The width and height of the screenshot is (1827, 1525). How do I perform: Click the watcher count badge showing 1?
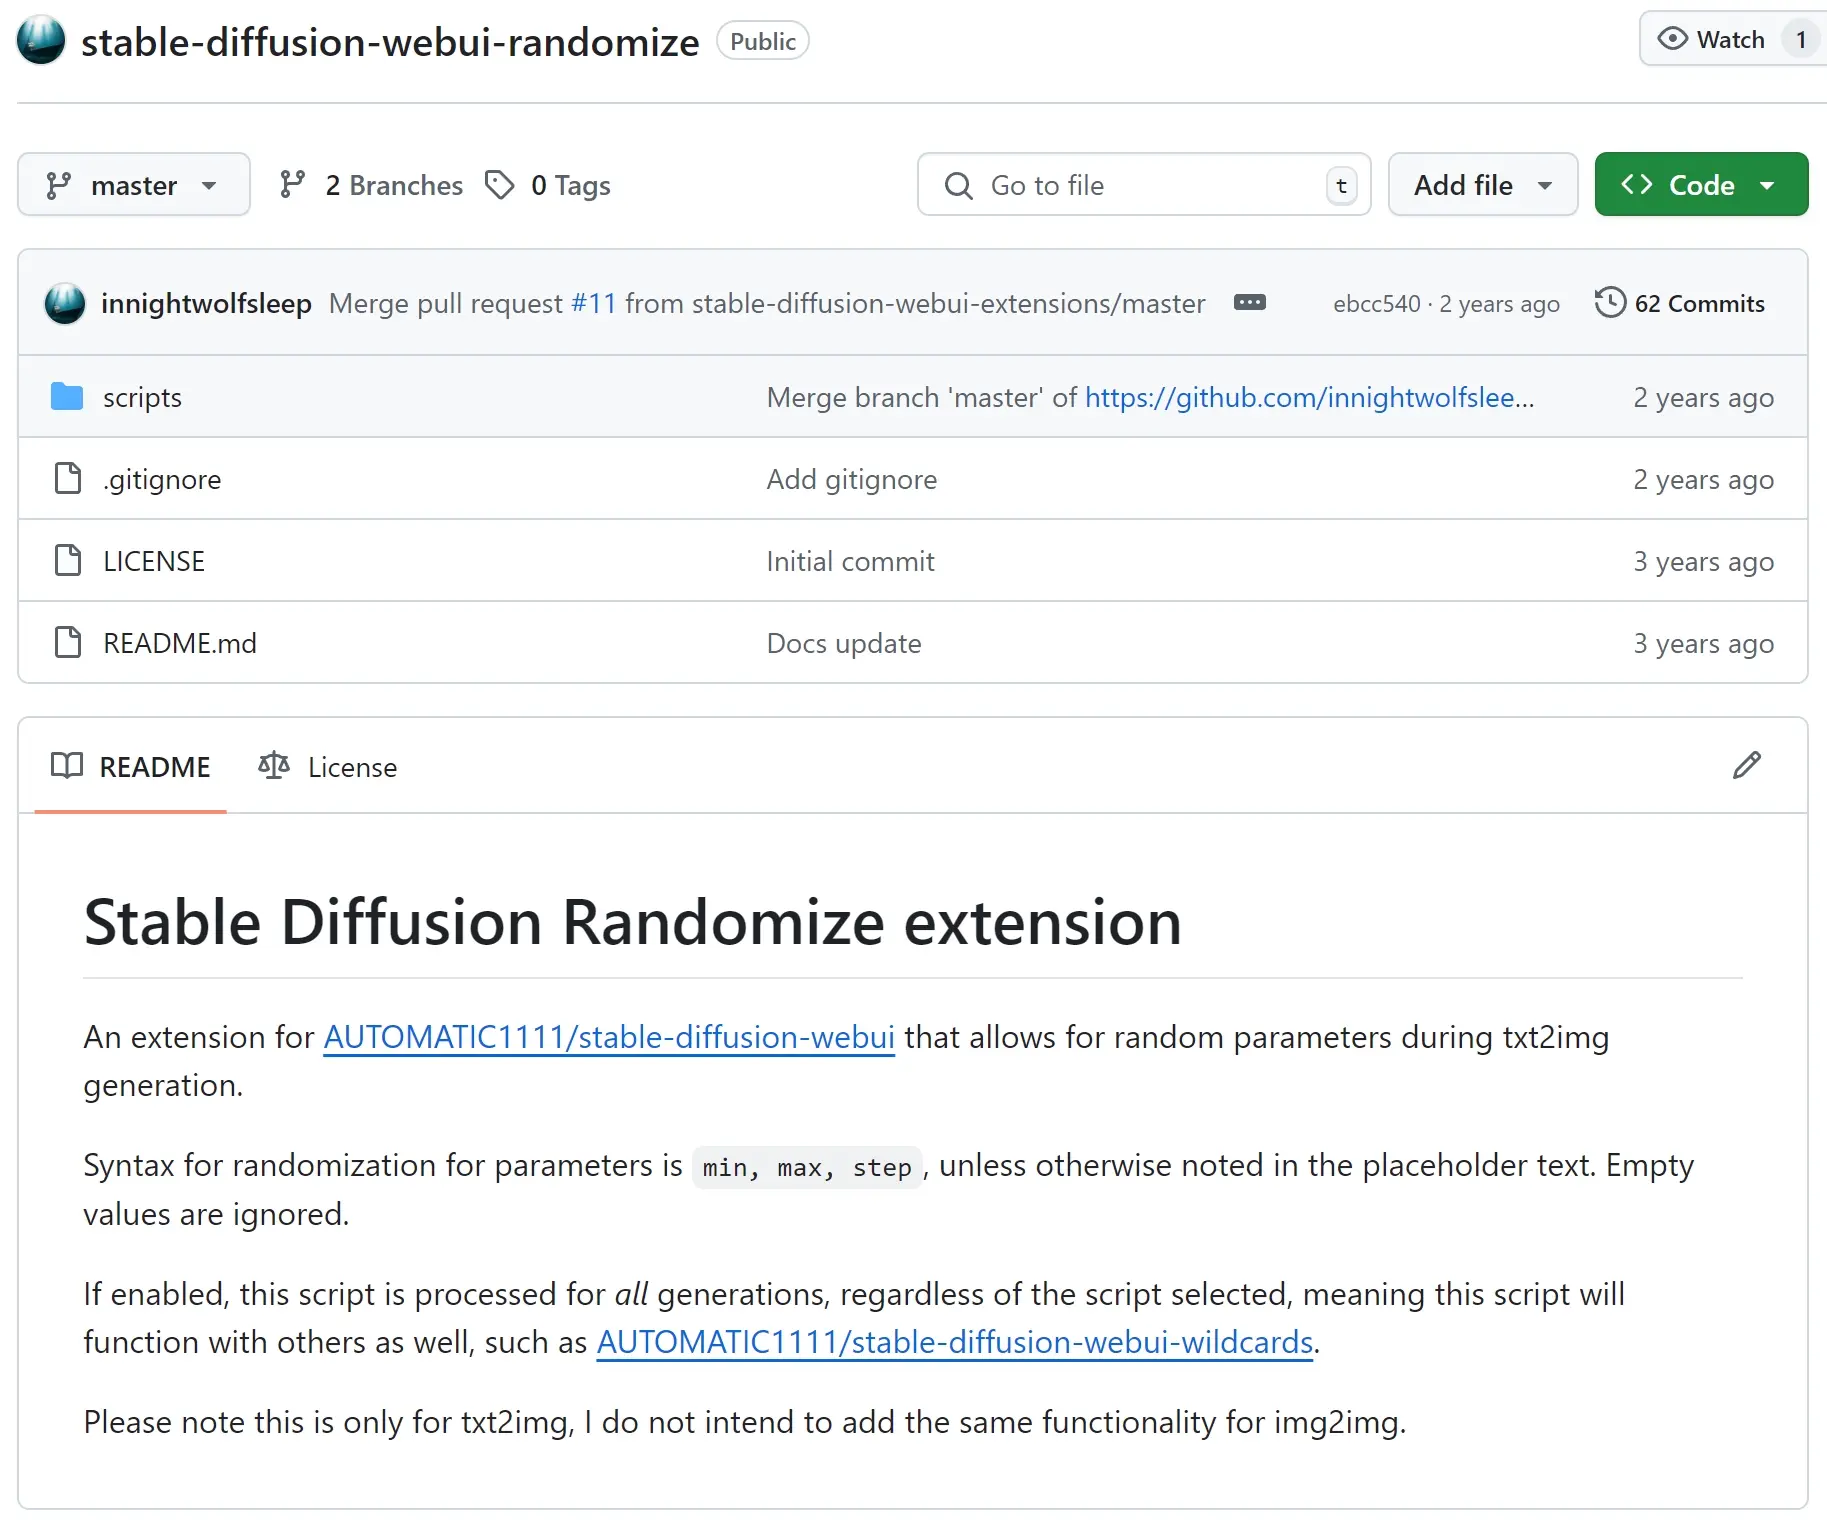tap(1800, 40)
